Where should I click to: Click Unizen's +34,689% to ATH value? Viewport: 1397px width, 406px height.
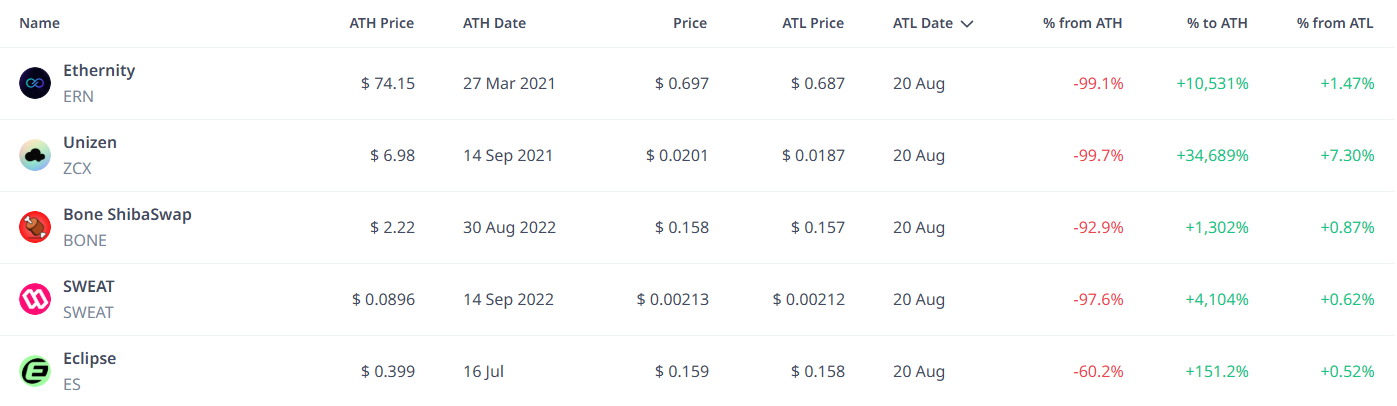1210,155
